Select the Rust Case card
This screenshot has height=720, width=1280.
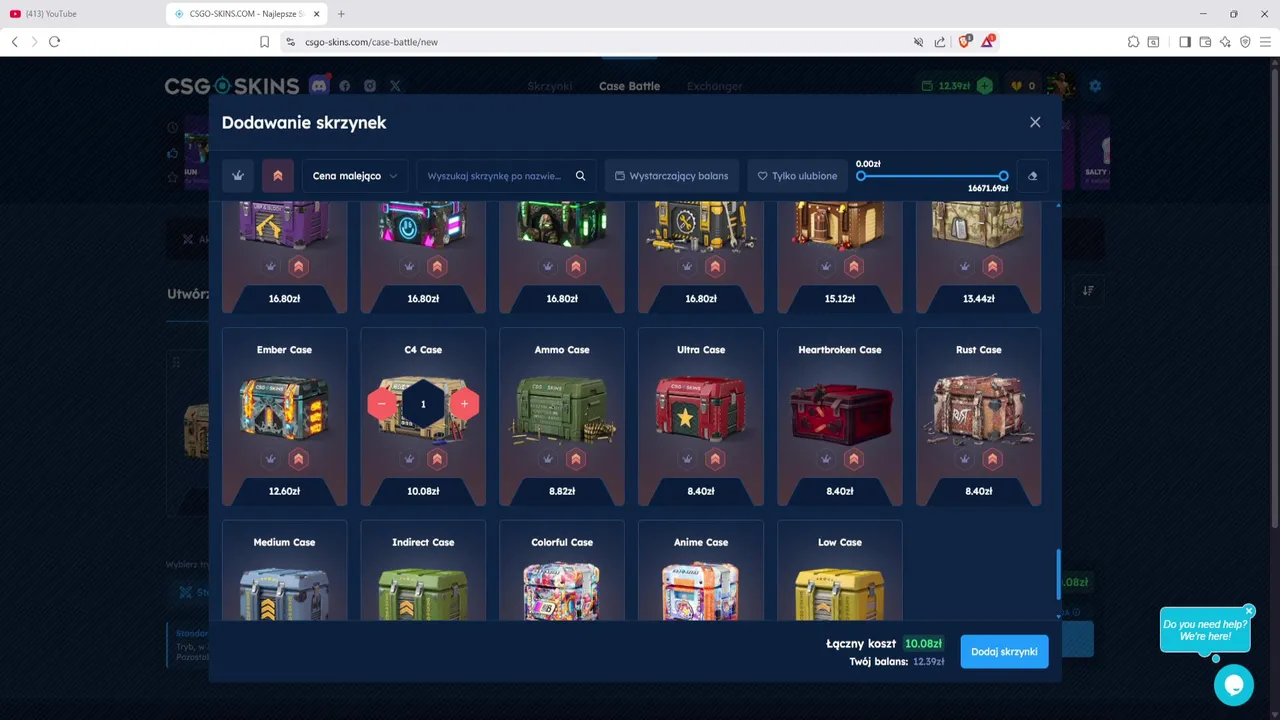979,417
